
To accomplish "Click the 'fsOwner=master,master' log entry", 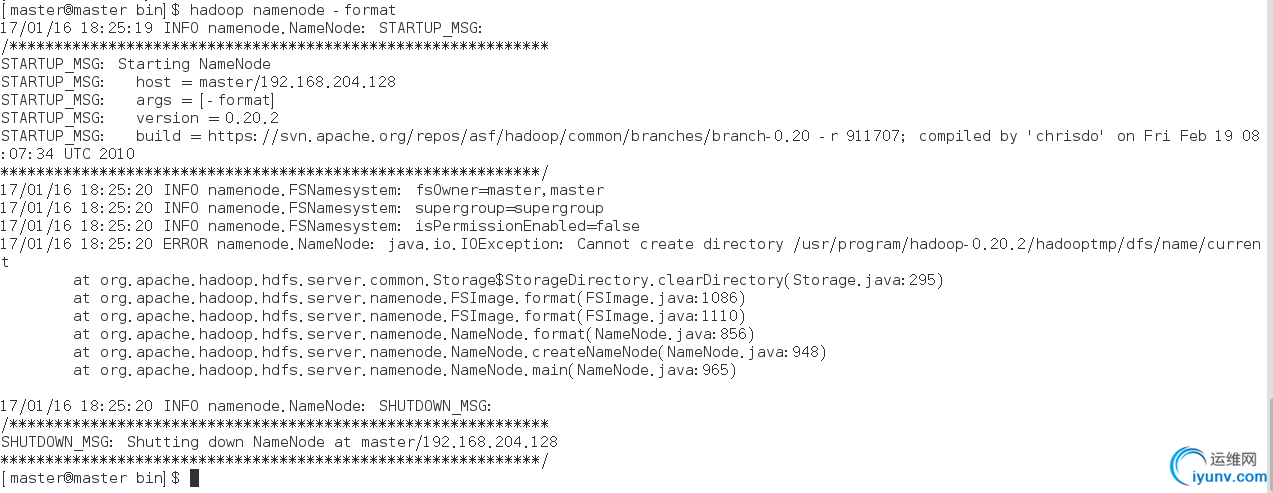I will coord(510,190).
